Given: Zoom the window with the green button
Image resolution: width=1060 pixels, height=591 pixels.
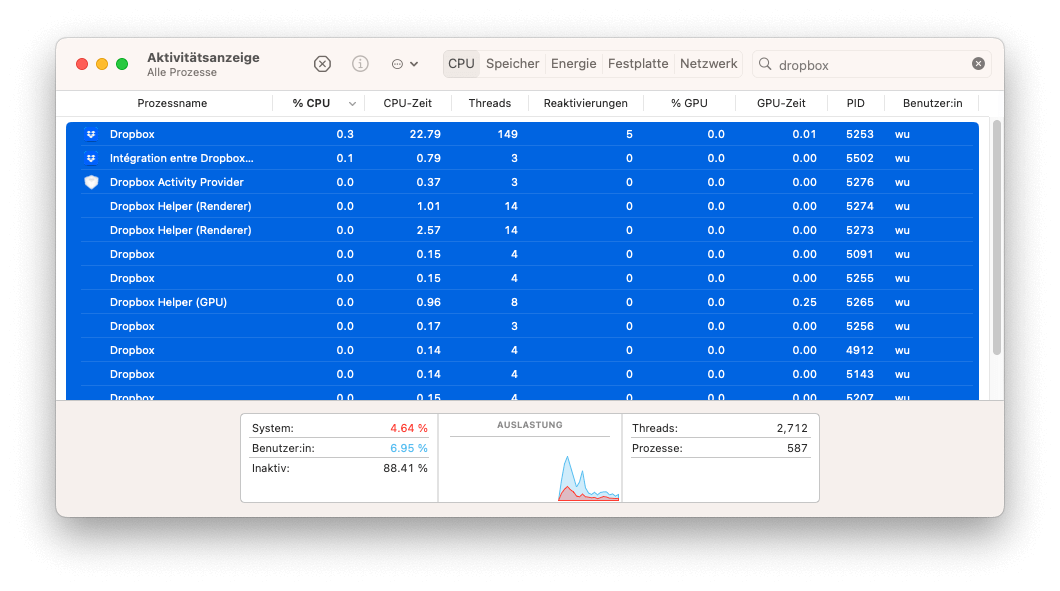Looking at the screenshot, I should 122,64.
